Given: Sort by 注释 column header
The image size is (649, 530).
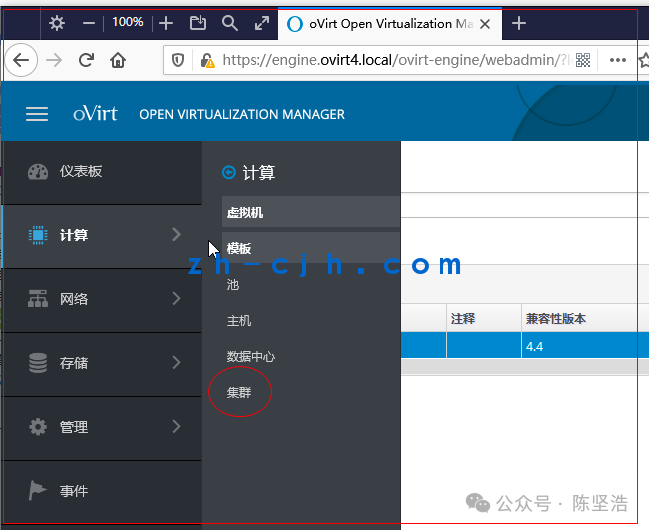Looking at the screenshot, I should (483, 318).
